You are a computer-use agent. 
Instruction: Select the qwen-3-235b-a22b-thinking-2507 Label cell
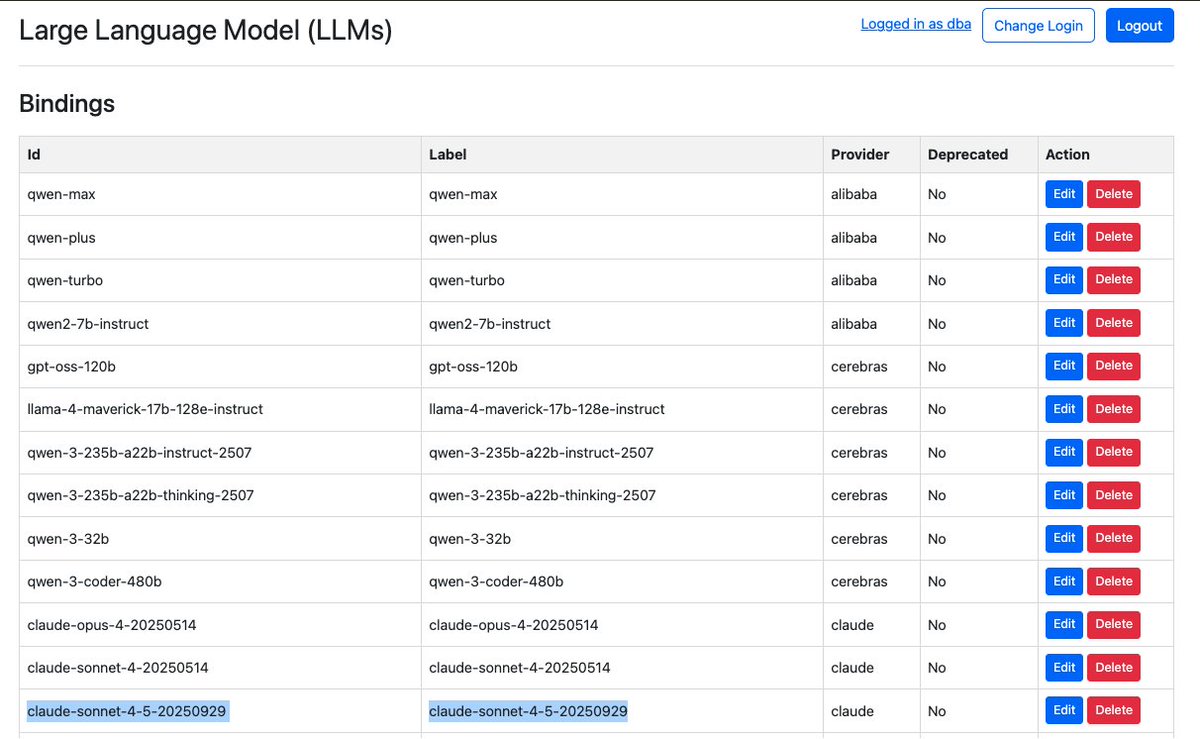(622, 495)
